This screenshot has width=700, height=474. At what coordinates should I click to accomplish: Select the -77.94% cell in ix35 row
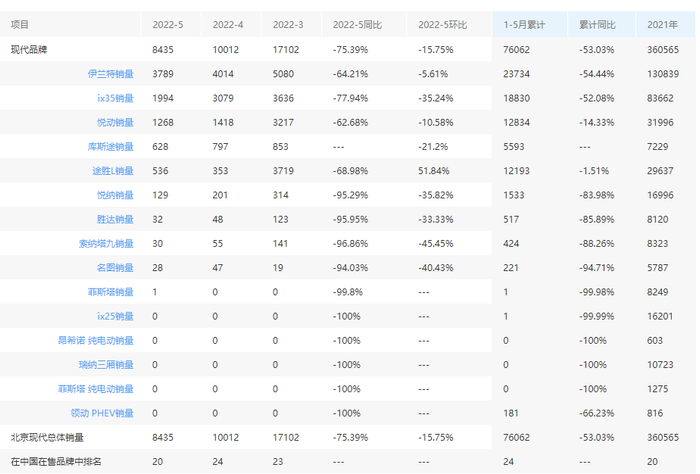tap(350, 98)
